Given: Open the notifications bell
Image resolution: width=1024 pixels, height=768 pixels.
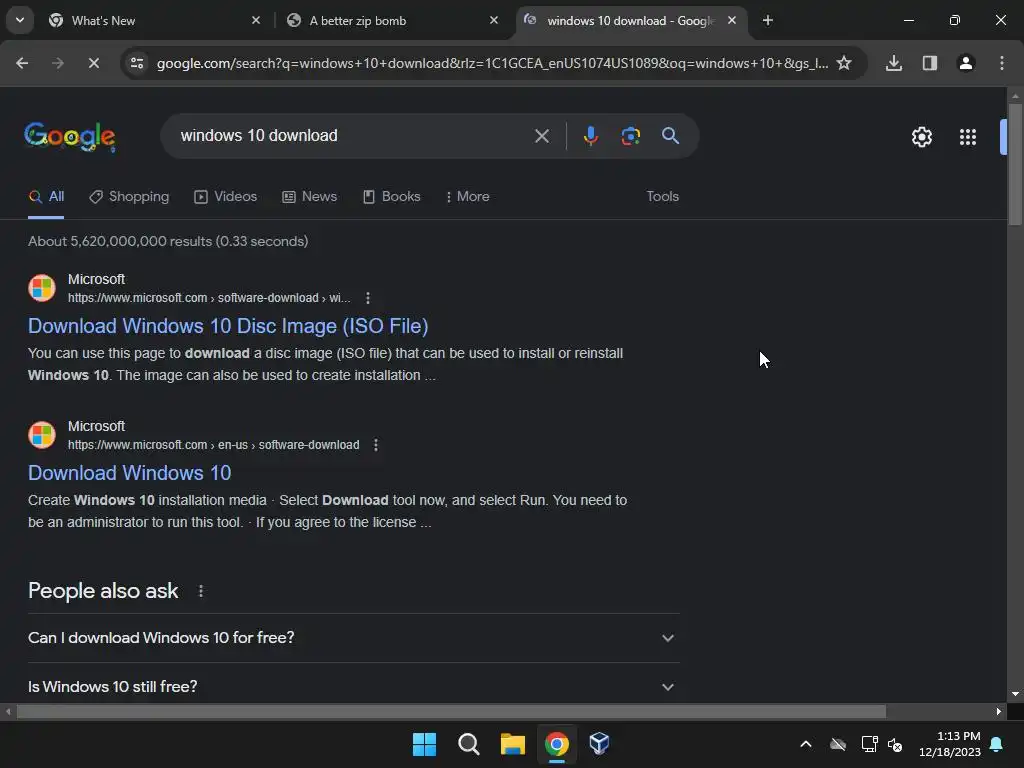Looking at the screenshot, I should click(997, 744).
